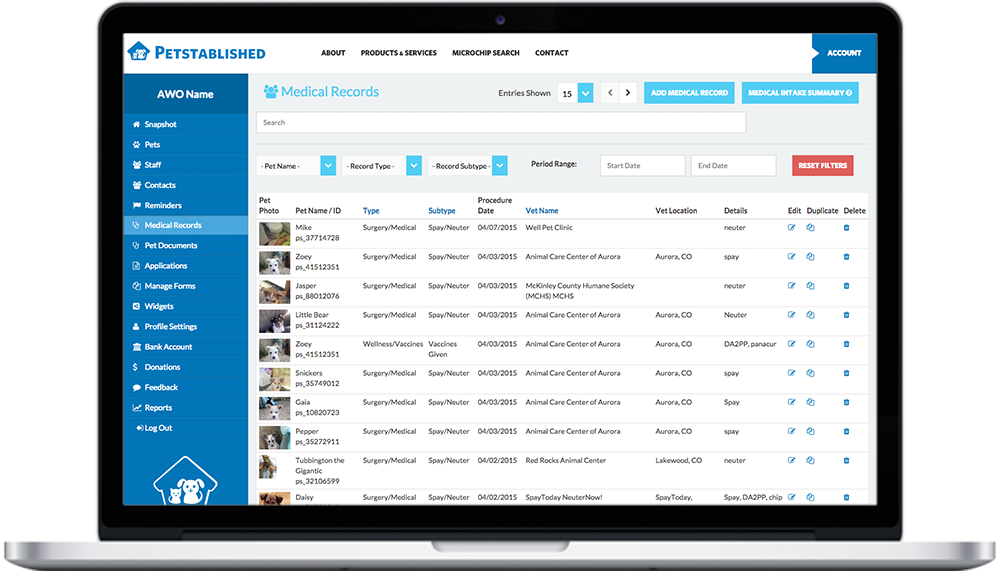Go to next page arrow

[x=628, y=93]
